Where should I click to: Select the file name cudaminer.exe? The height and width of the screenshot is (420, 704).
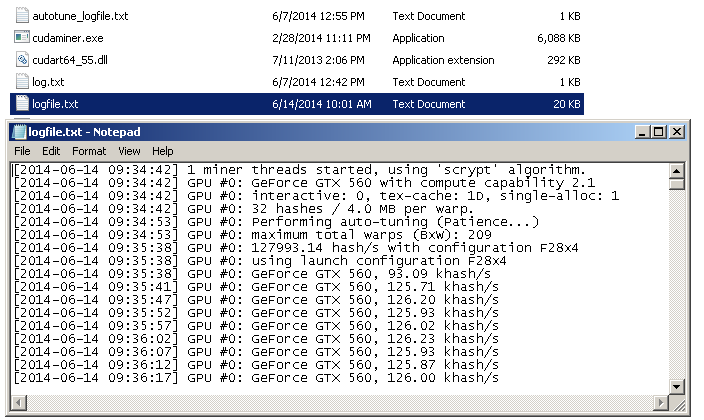pos(67,38)
